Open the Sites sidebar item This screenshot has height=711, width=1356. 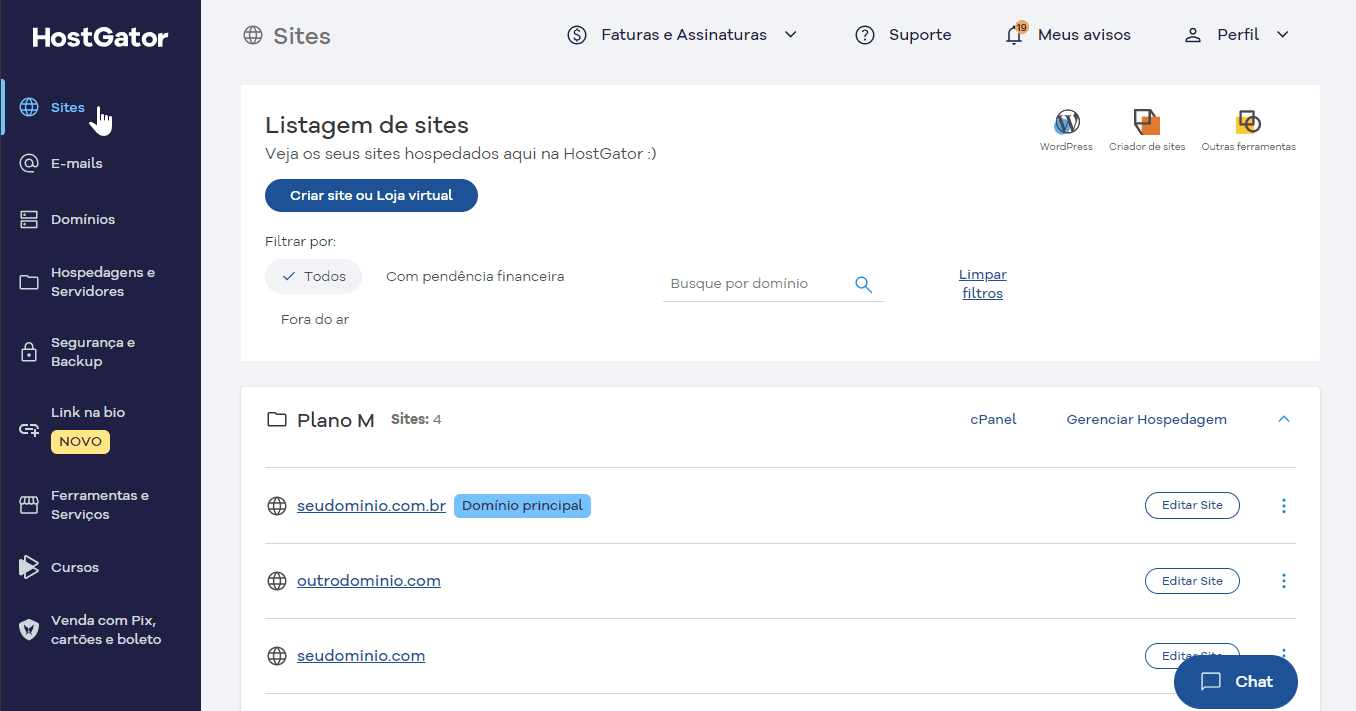pyautogui.click(x=68, y=108)
